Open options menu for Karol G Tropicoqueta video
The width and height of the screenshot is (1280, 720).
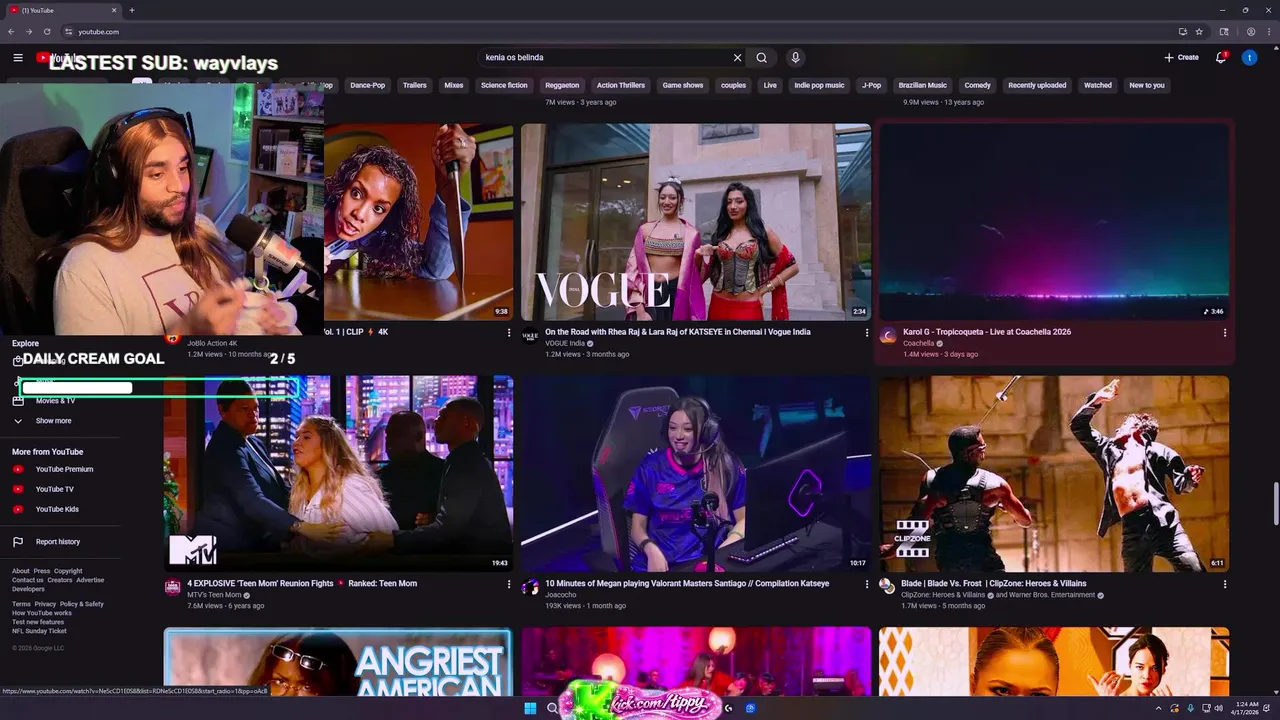pyautogui.click(x=1225, y=333)
